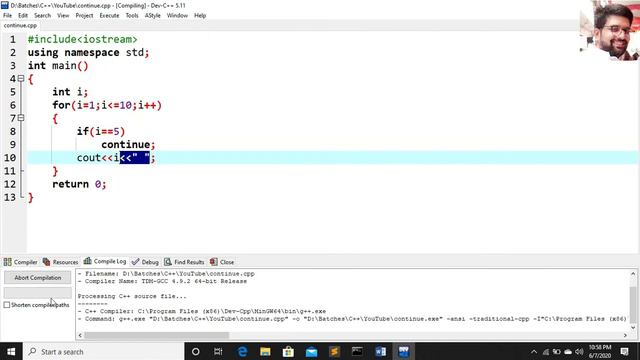Collapse the main function fold at line 4

(x=21, y=78)
